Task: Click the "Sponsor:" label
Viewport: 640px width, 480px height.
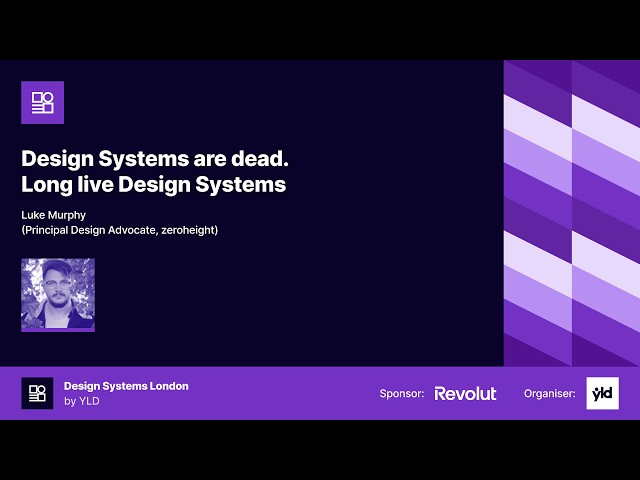Action: [x=402, y=393]
